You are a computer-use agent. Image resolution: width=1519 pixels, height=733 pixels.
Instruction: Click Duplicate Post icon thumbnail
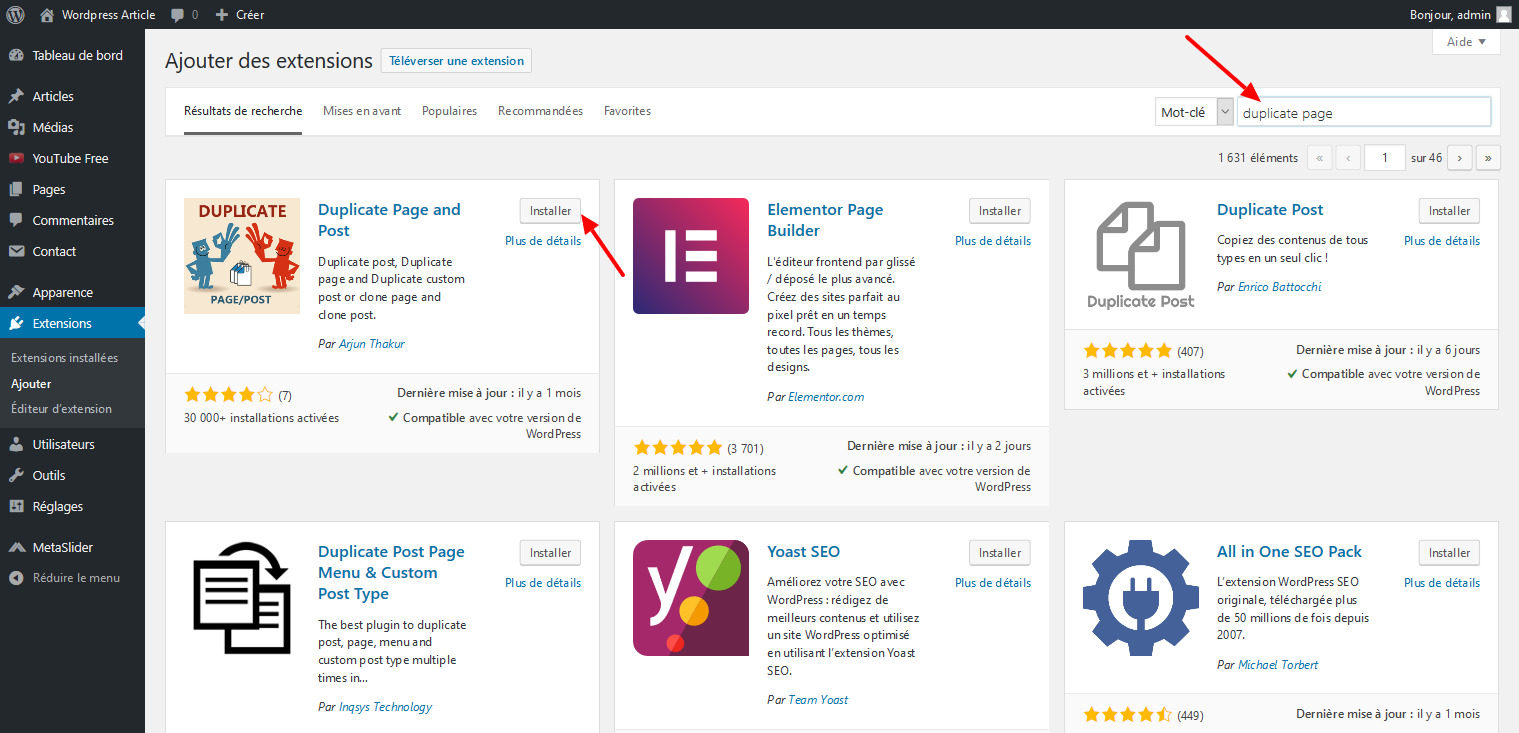tap(1141, 256)
